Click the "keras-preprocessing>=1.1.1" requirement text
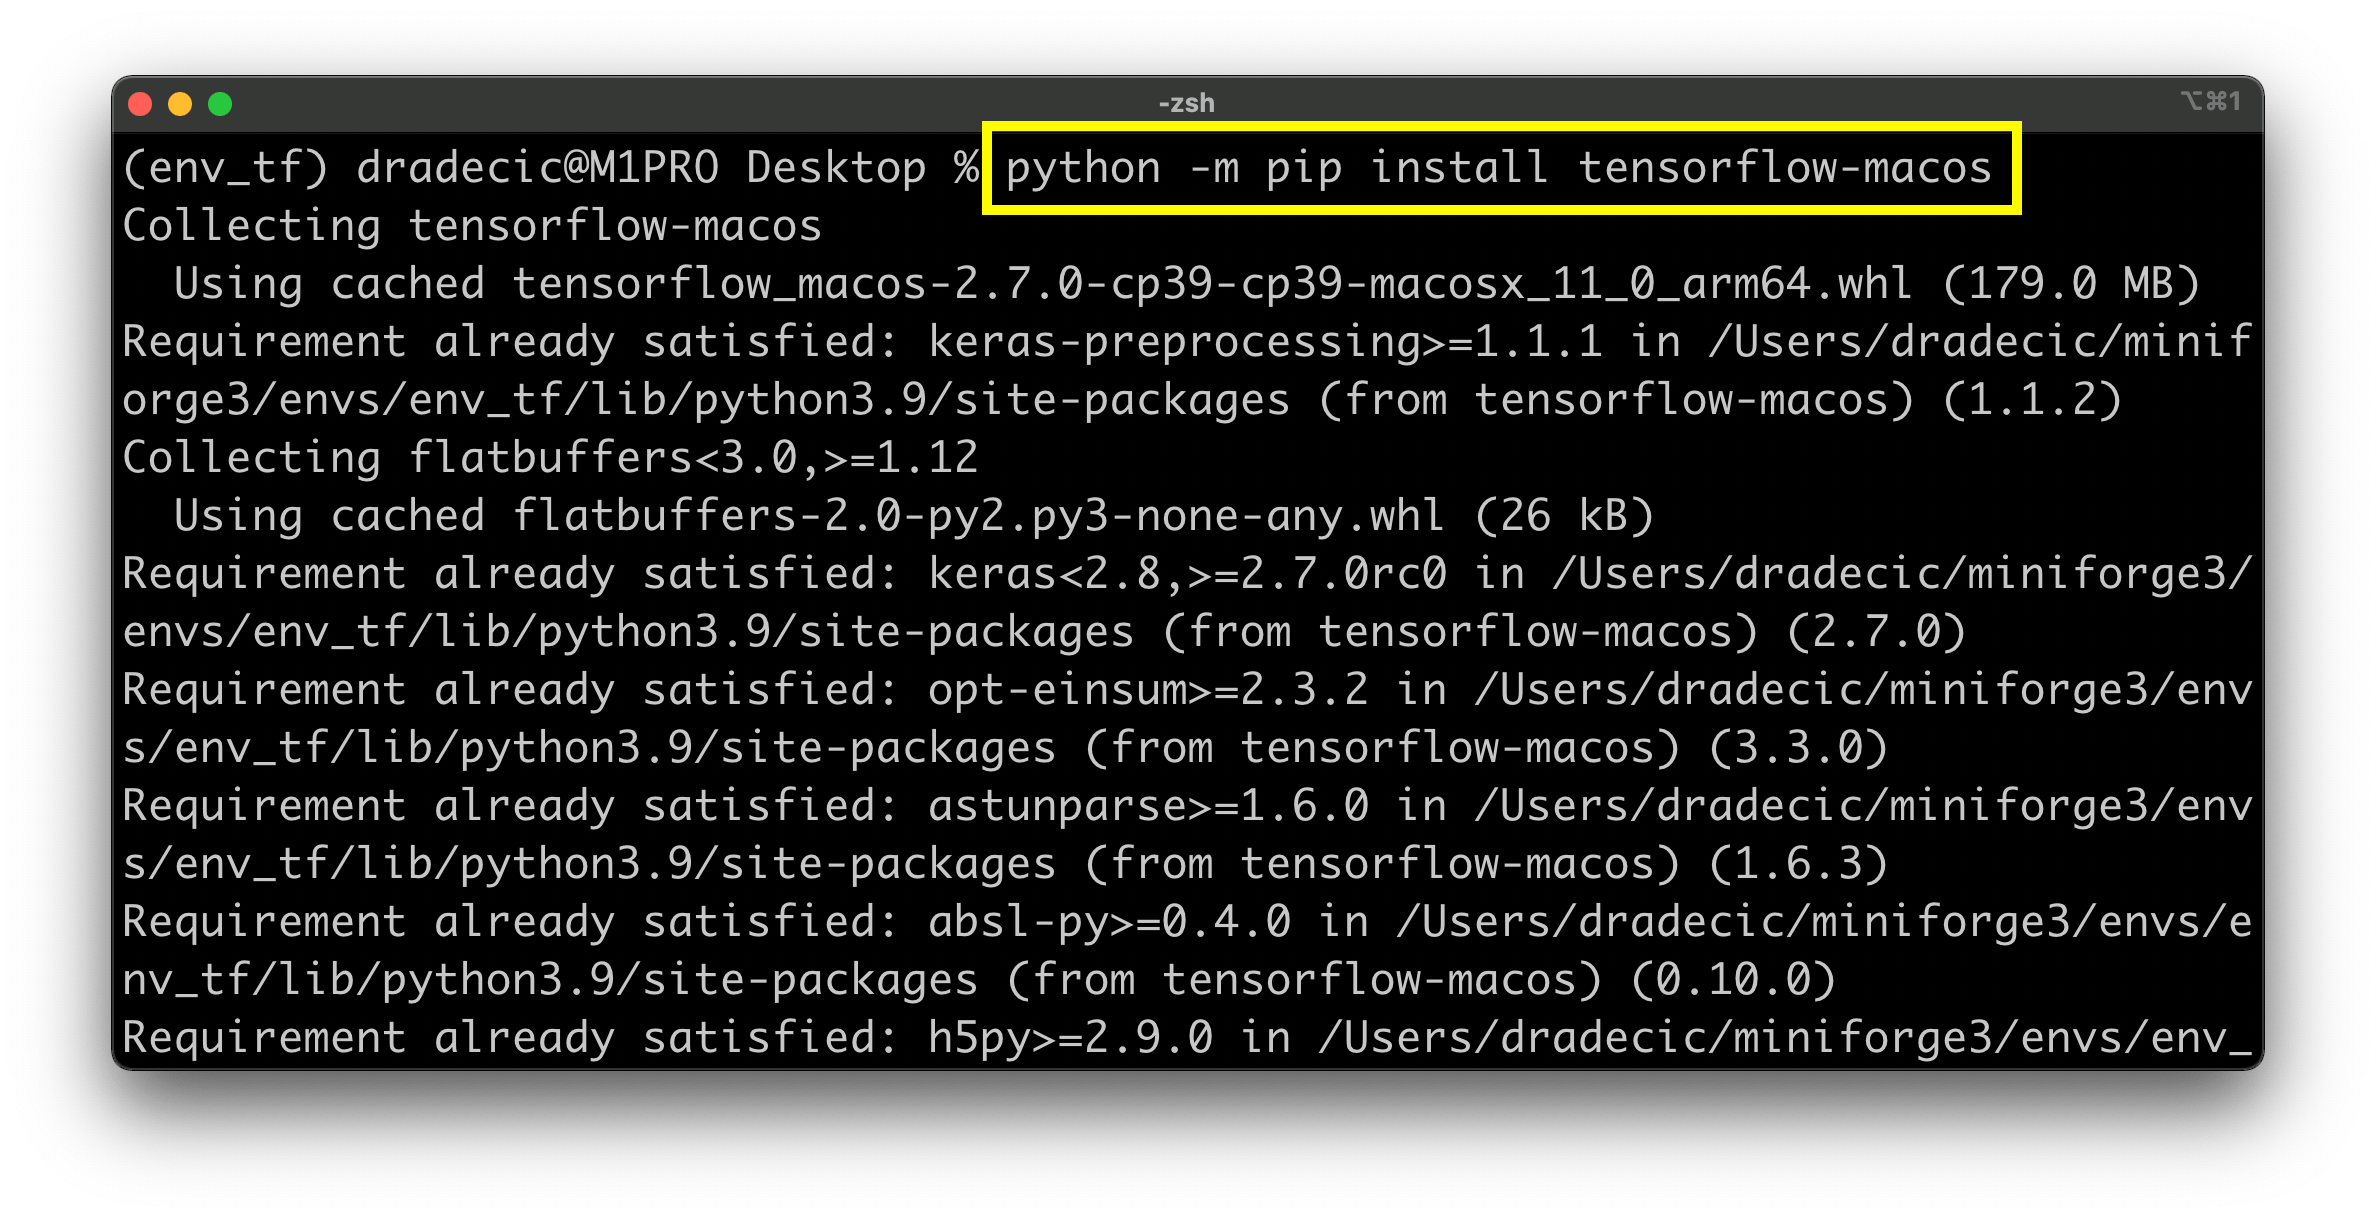Image resolution: width=2376 pixels, height=1218 pixels. [x=1264, y=342]
